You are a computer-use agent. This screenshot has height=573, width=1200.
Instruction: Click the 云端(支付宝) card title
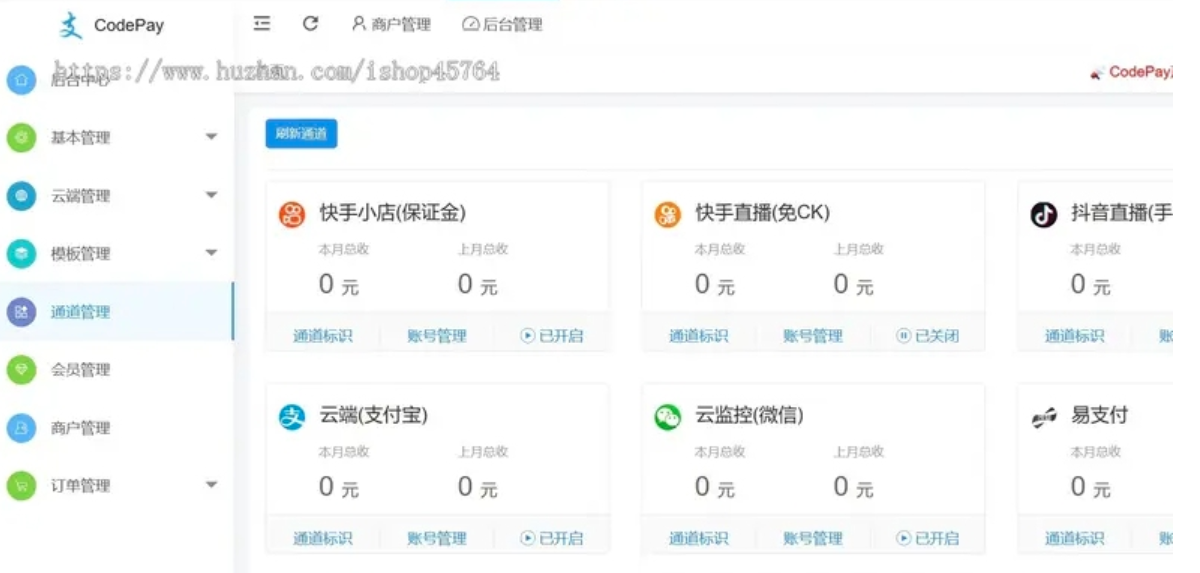tap(373, 415)
